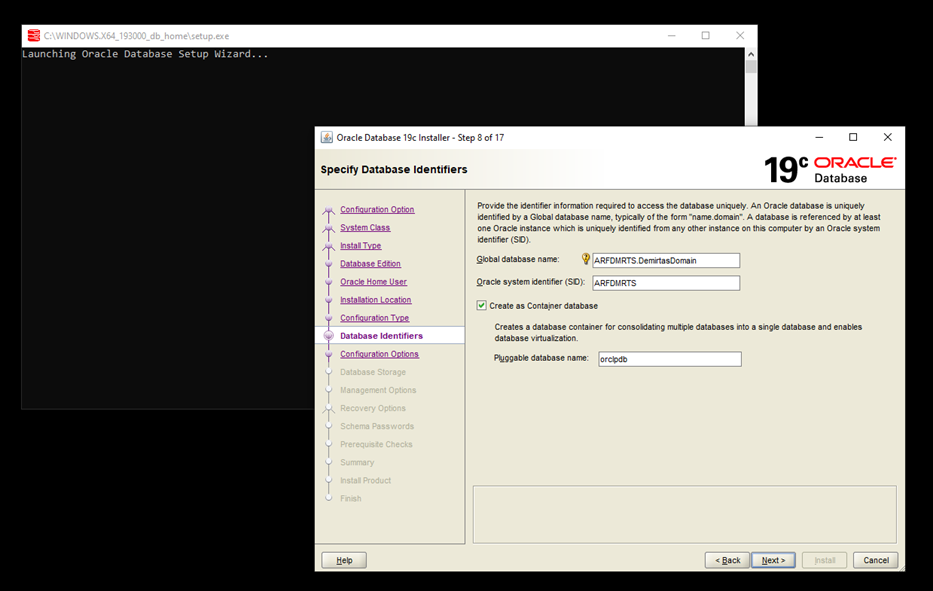Click the Summary step

(x=357, y=462)
